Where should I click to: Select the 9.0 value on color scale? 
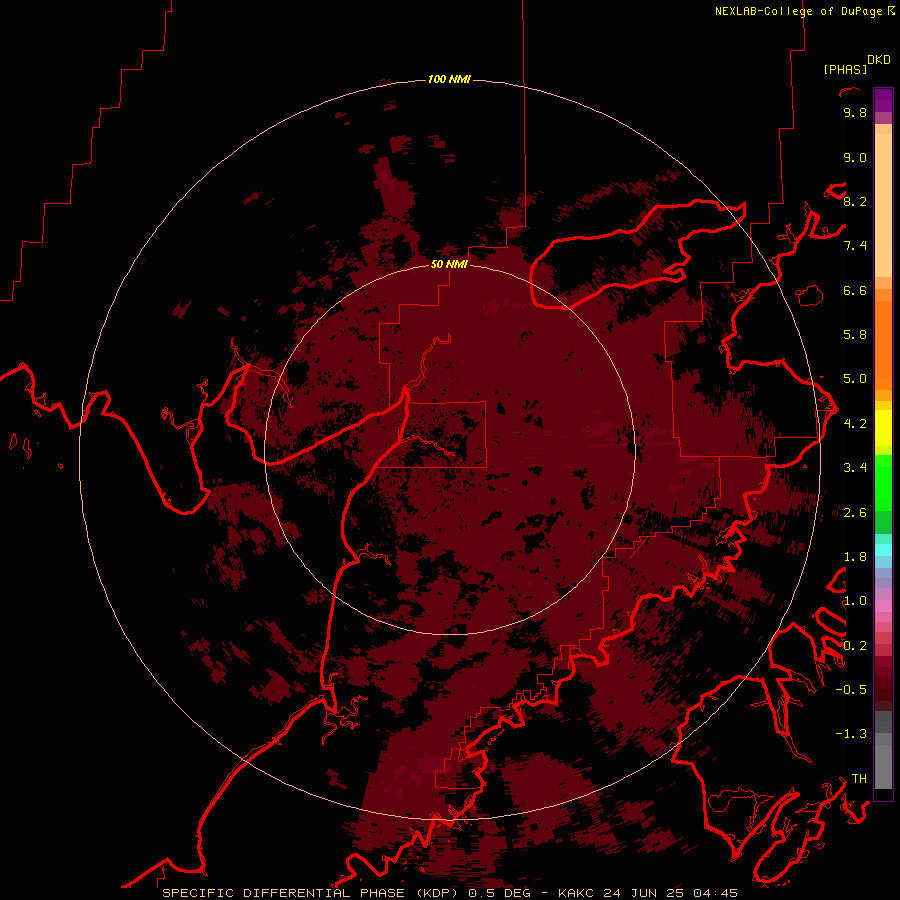click(x=855, y=157)
